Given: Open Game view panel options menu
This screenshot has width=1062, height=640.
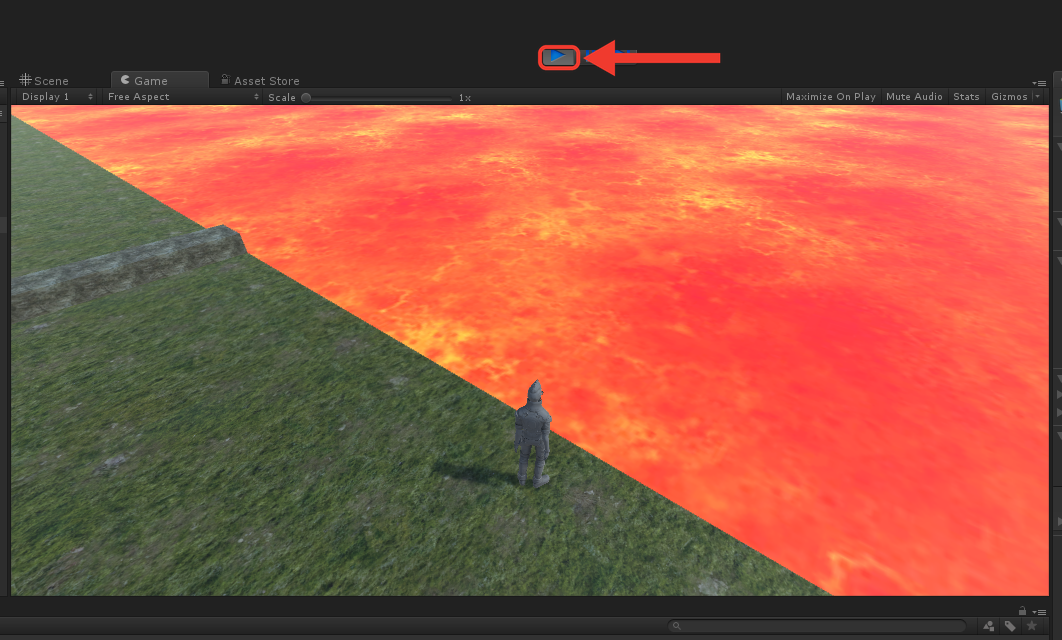Looking at the screenshot, I should pyautogui.click(x=1040, y=83).
